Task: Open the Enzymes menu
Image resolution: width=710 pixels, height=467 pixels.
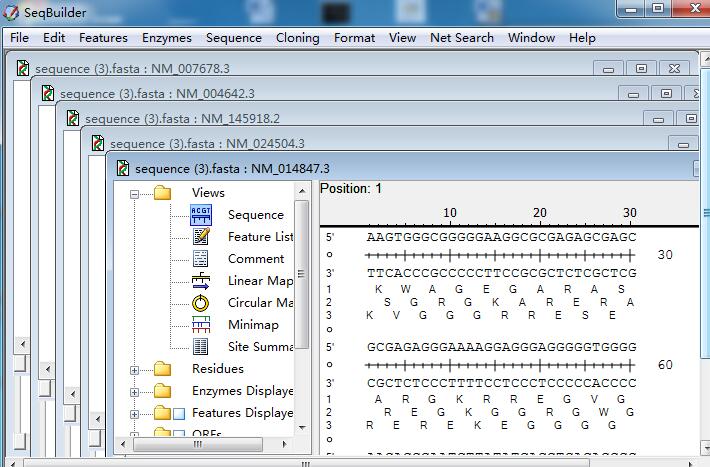Action: (x=166, y=38)
